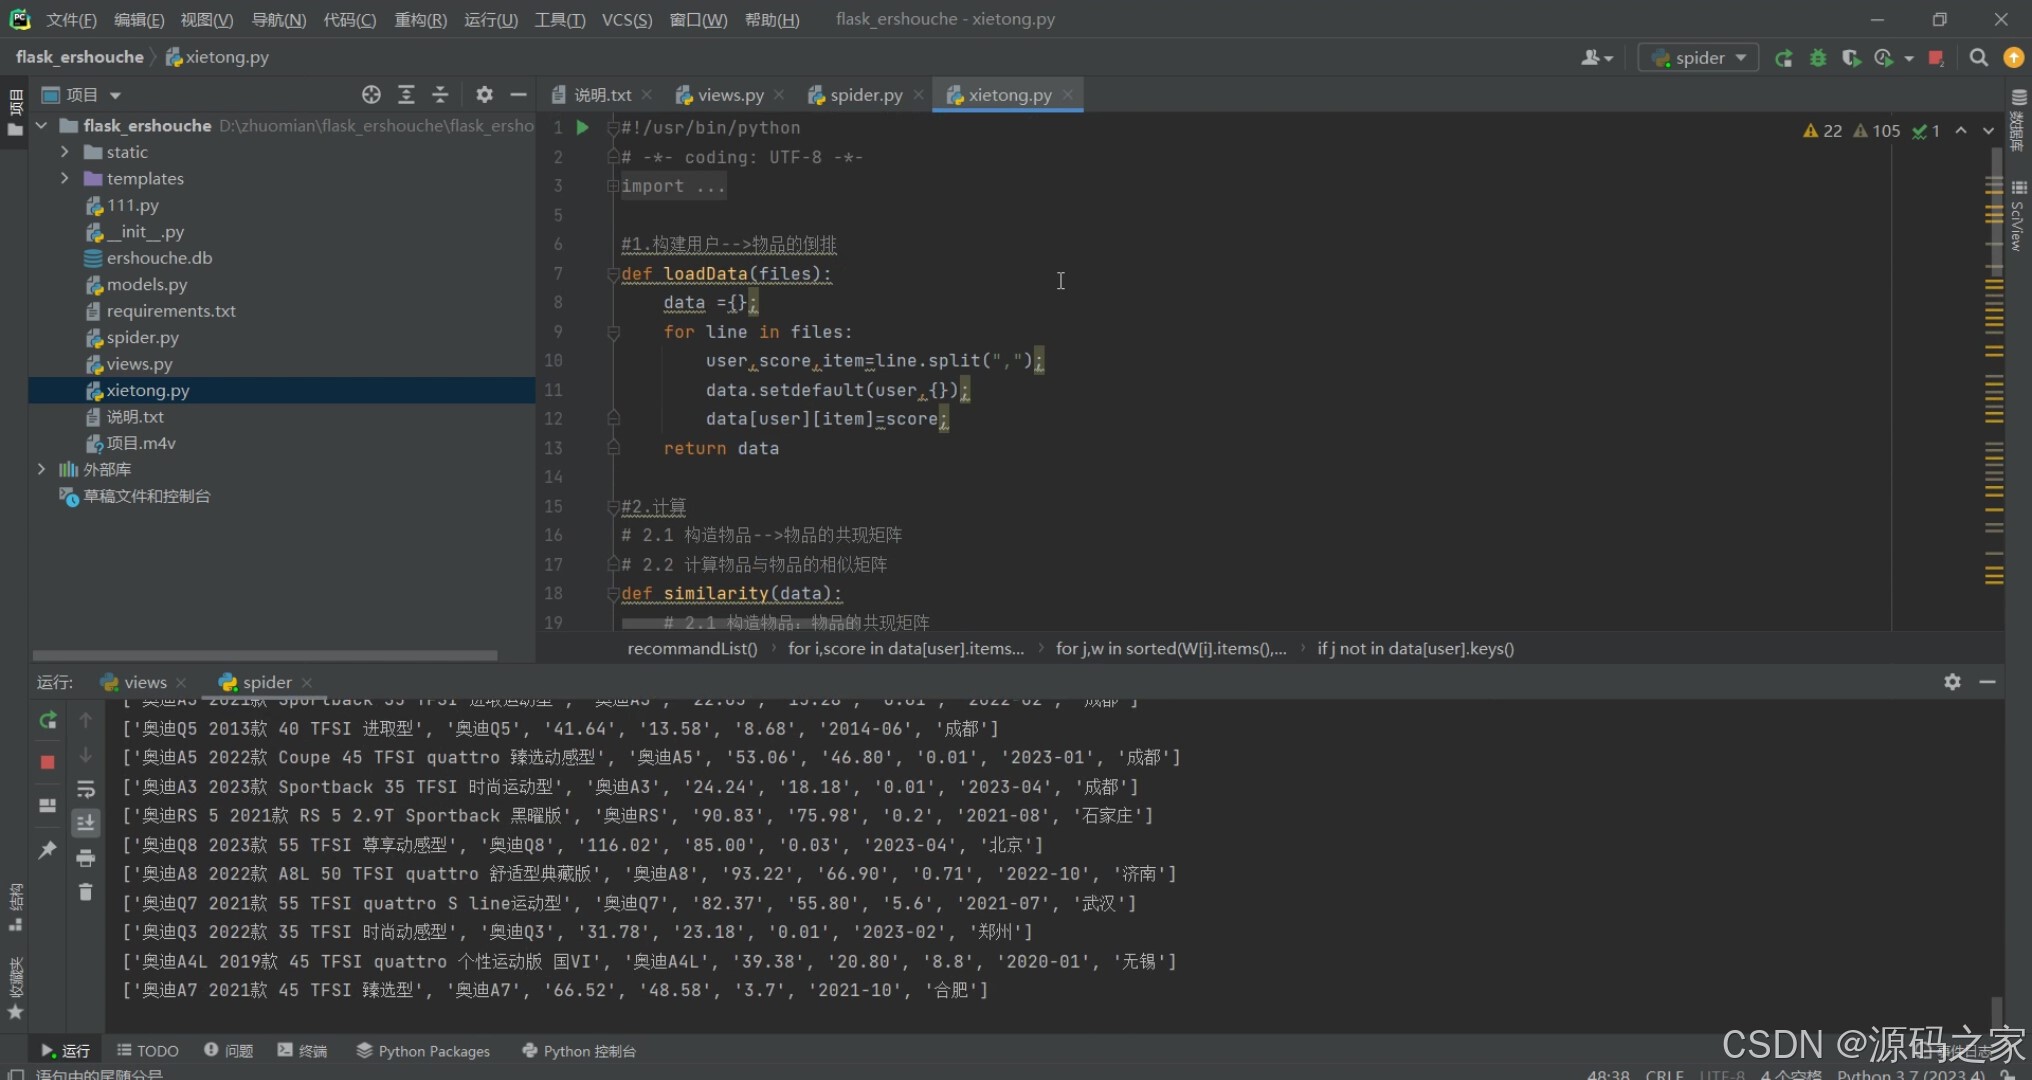Click the Search Everywhere magnifier icon
Viewport: 2032px width, 1080px height.
[1978, 58]
